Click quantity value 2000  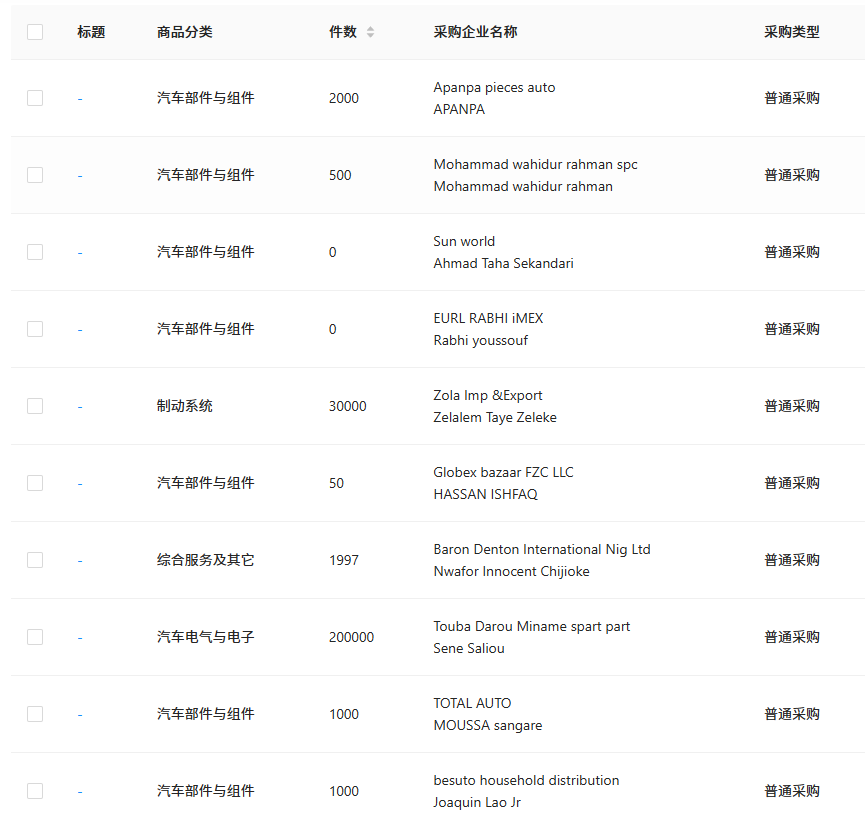pyautogui.click(x=344, y=98)
